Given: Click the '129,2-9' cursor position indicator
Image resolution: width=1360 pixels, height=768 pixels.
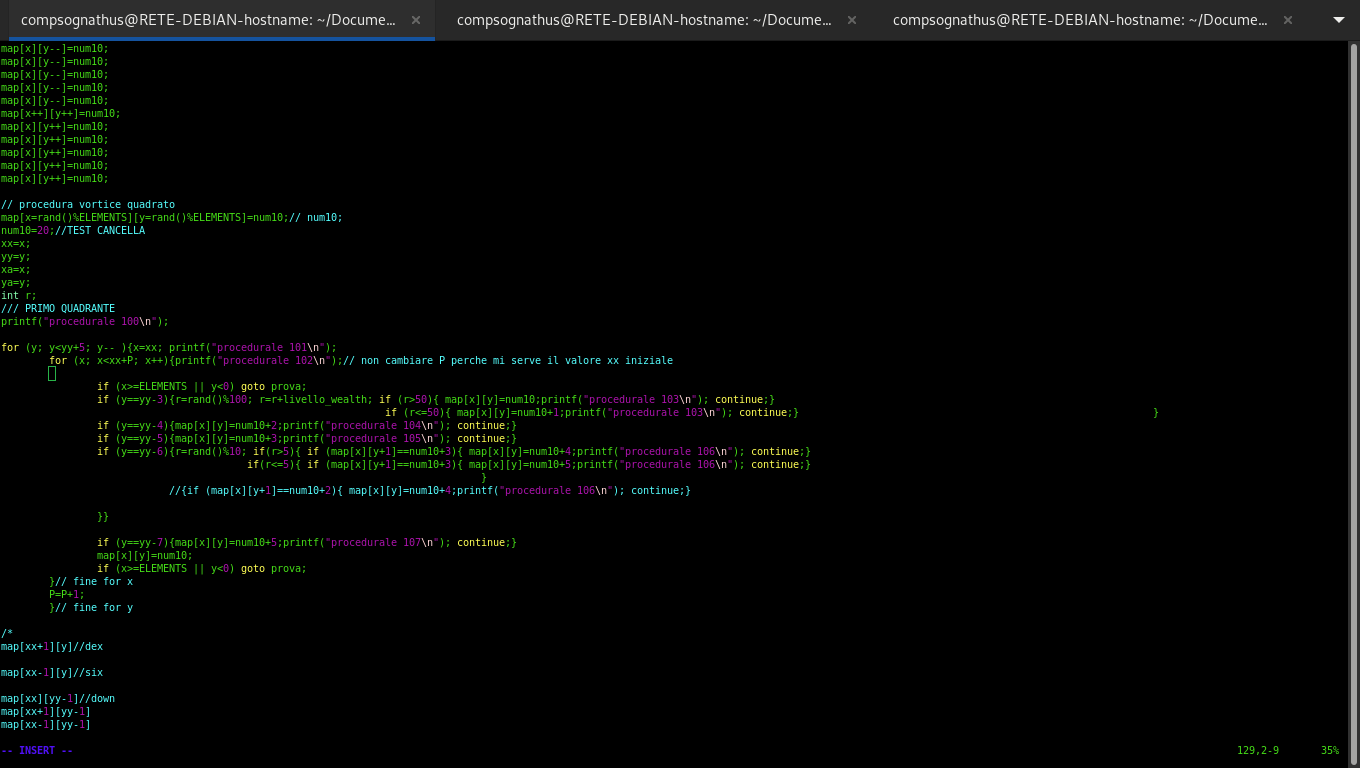Looking at the screenshot, I should (x=1258, y=750).
